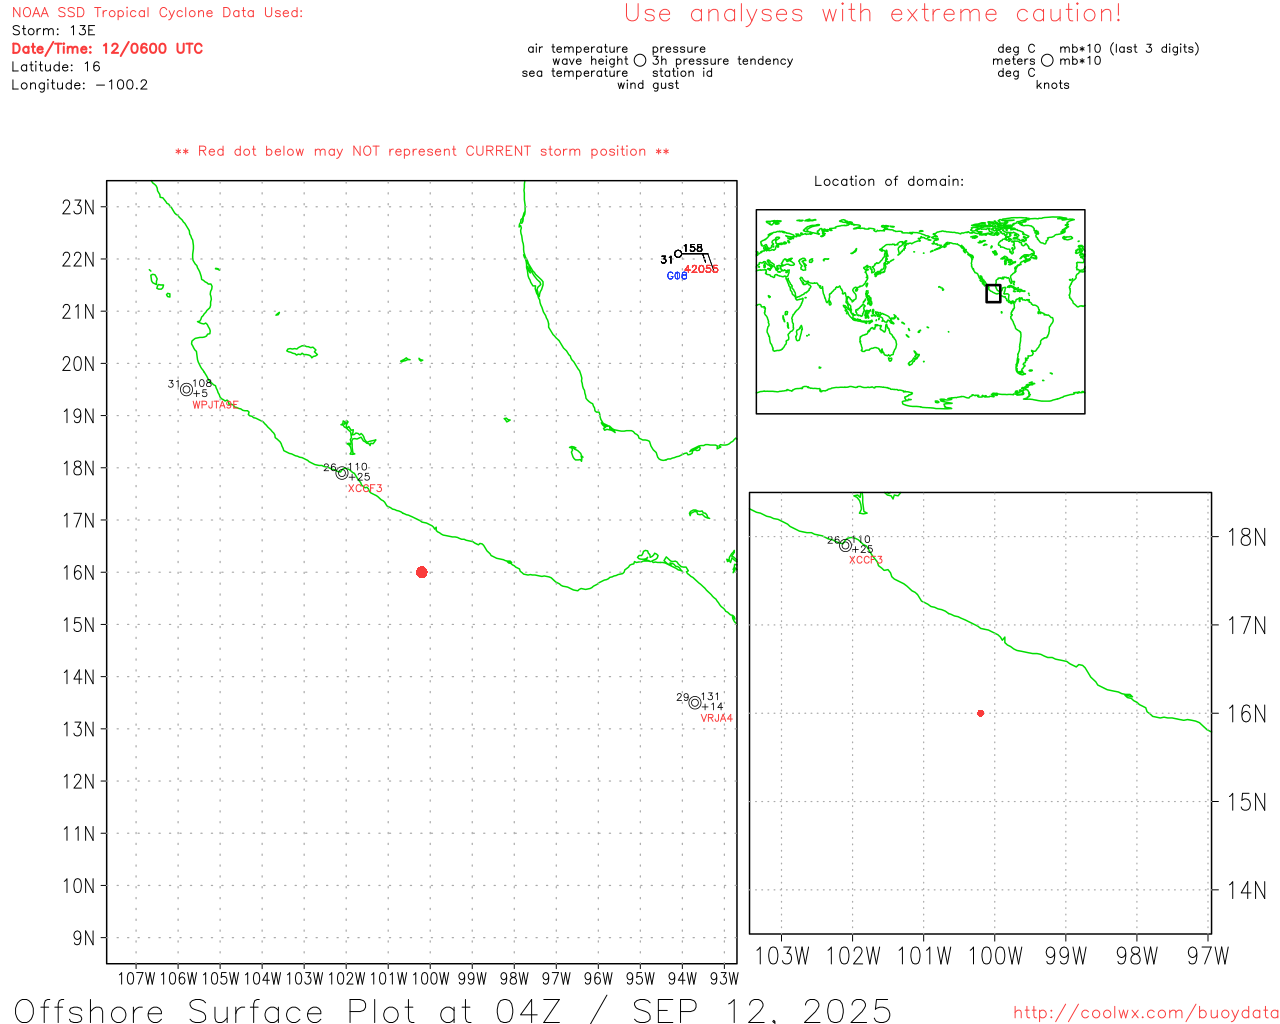Click pressure tendency +14 near VRJA4
The width and height of the screenshot is (1280, 1024).
click(x=713, y=707)
